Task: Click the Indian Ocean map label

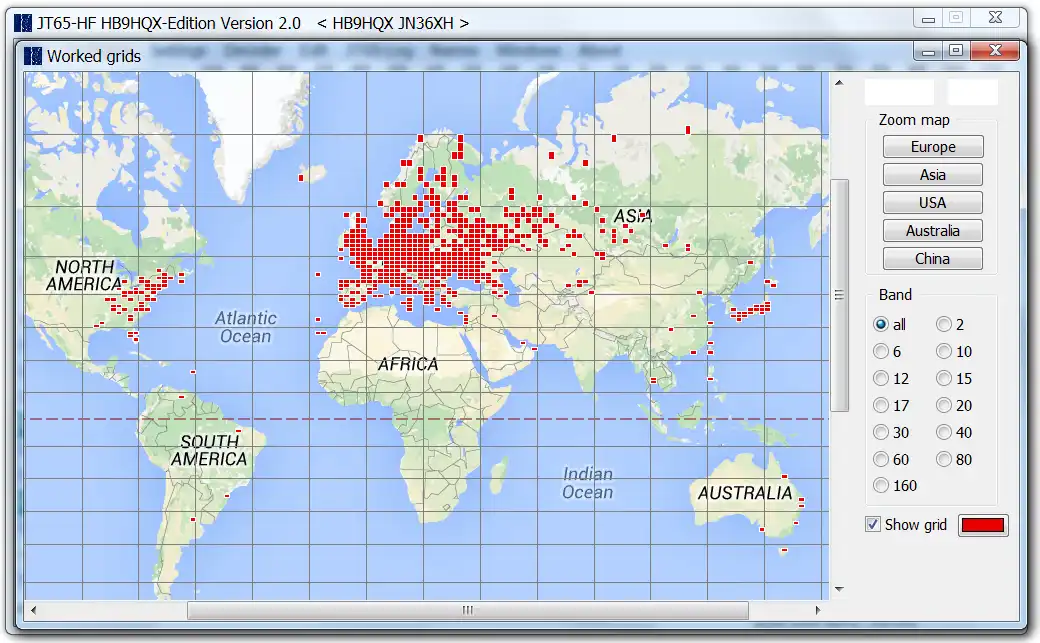Action: (x=588, y=483)
